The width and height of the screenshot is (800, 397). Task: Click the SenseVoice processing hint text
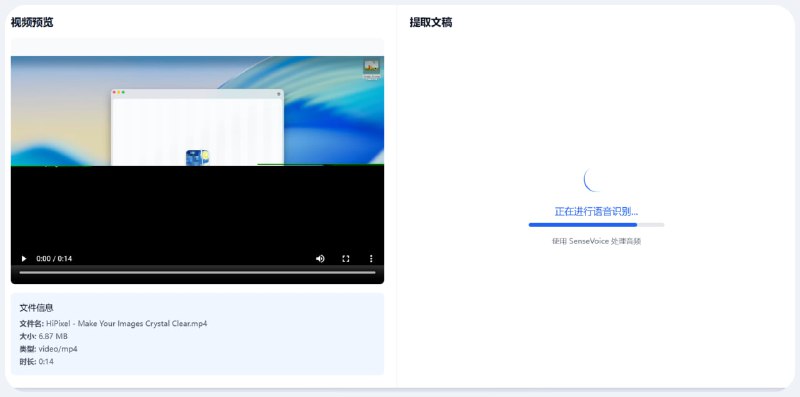(x=596, y=241)
